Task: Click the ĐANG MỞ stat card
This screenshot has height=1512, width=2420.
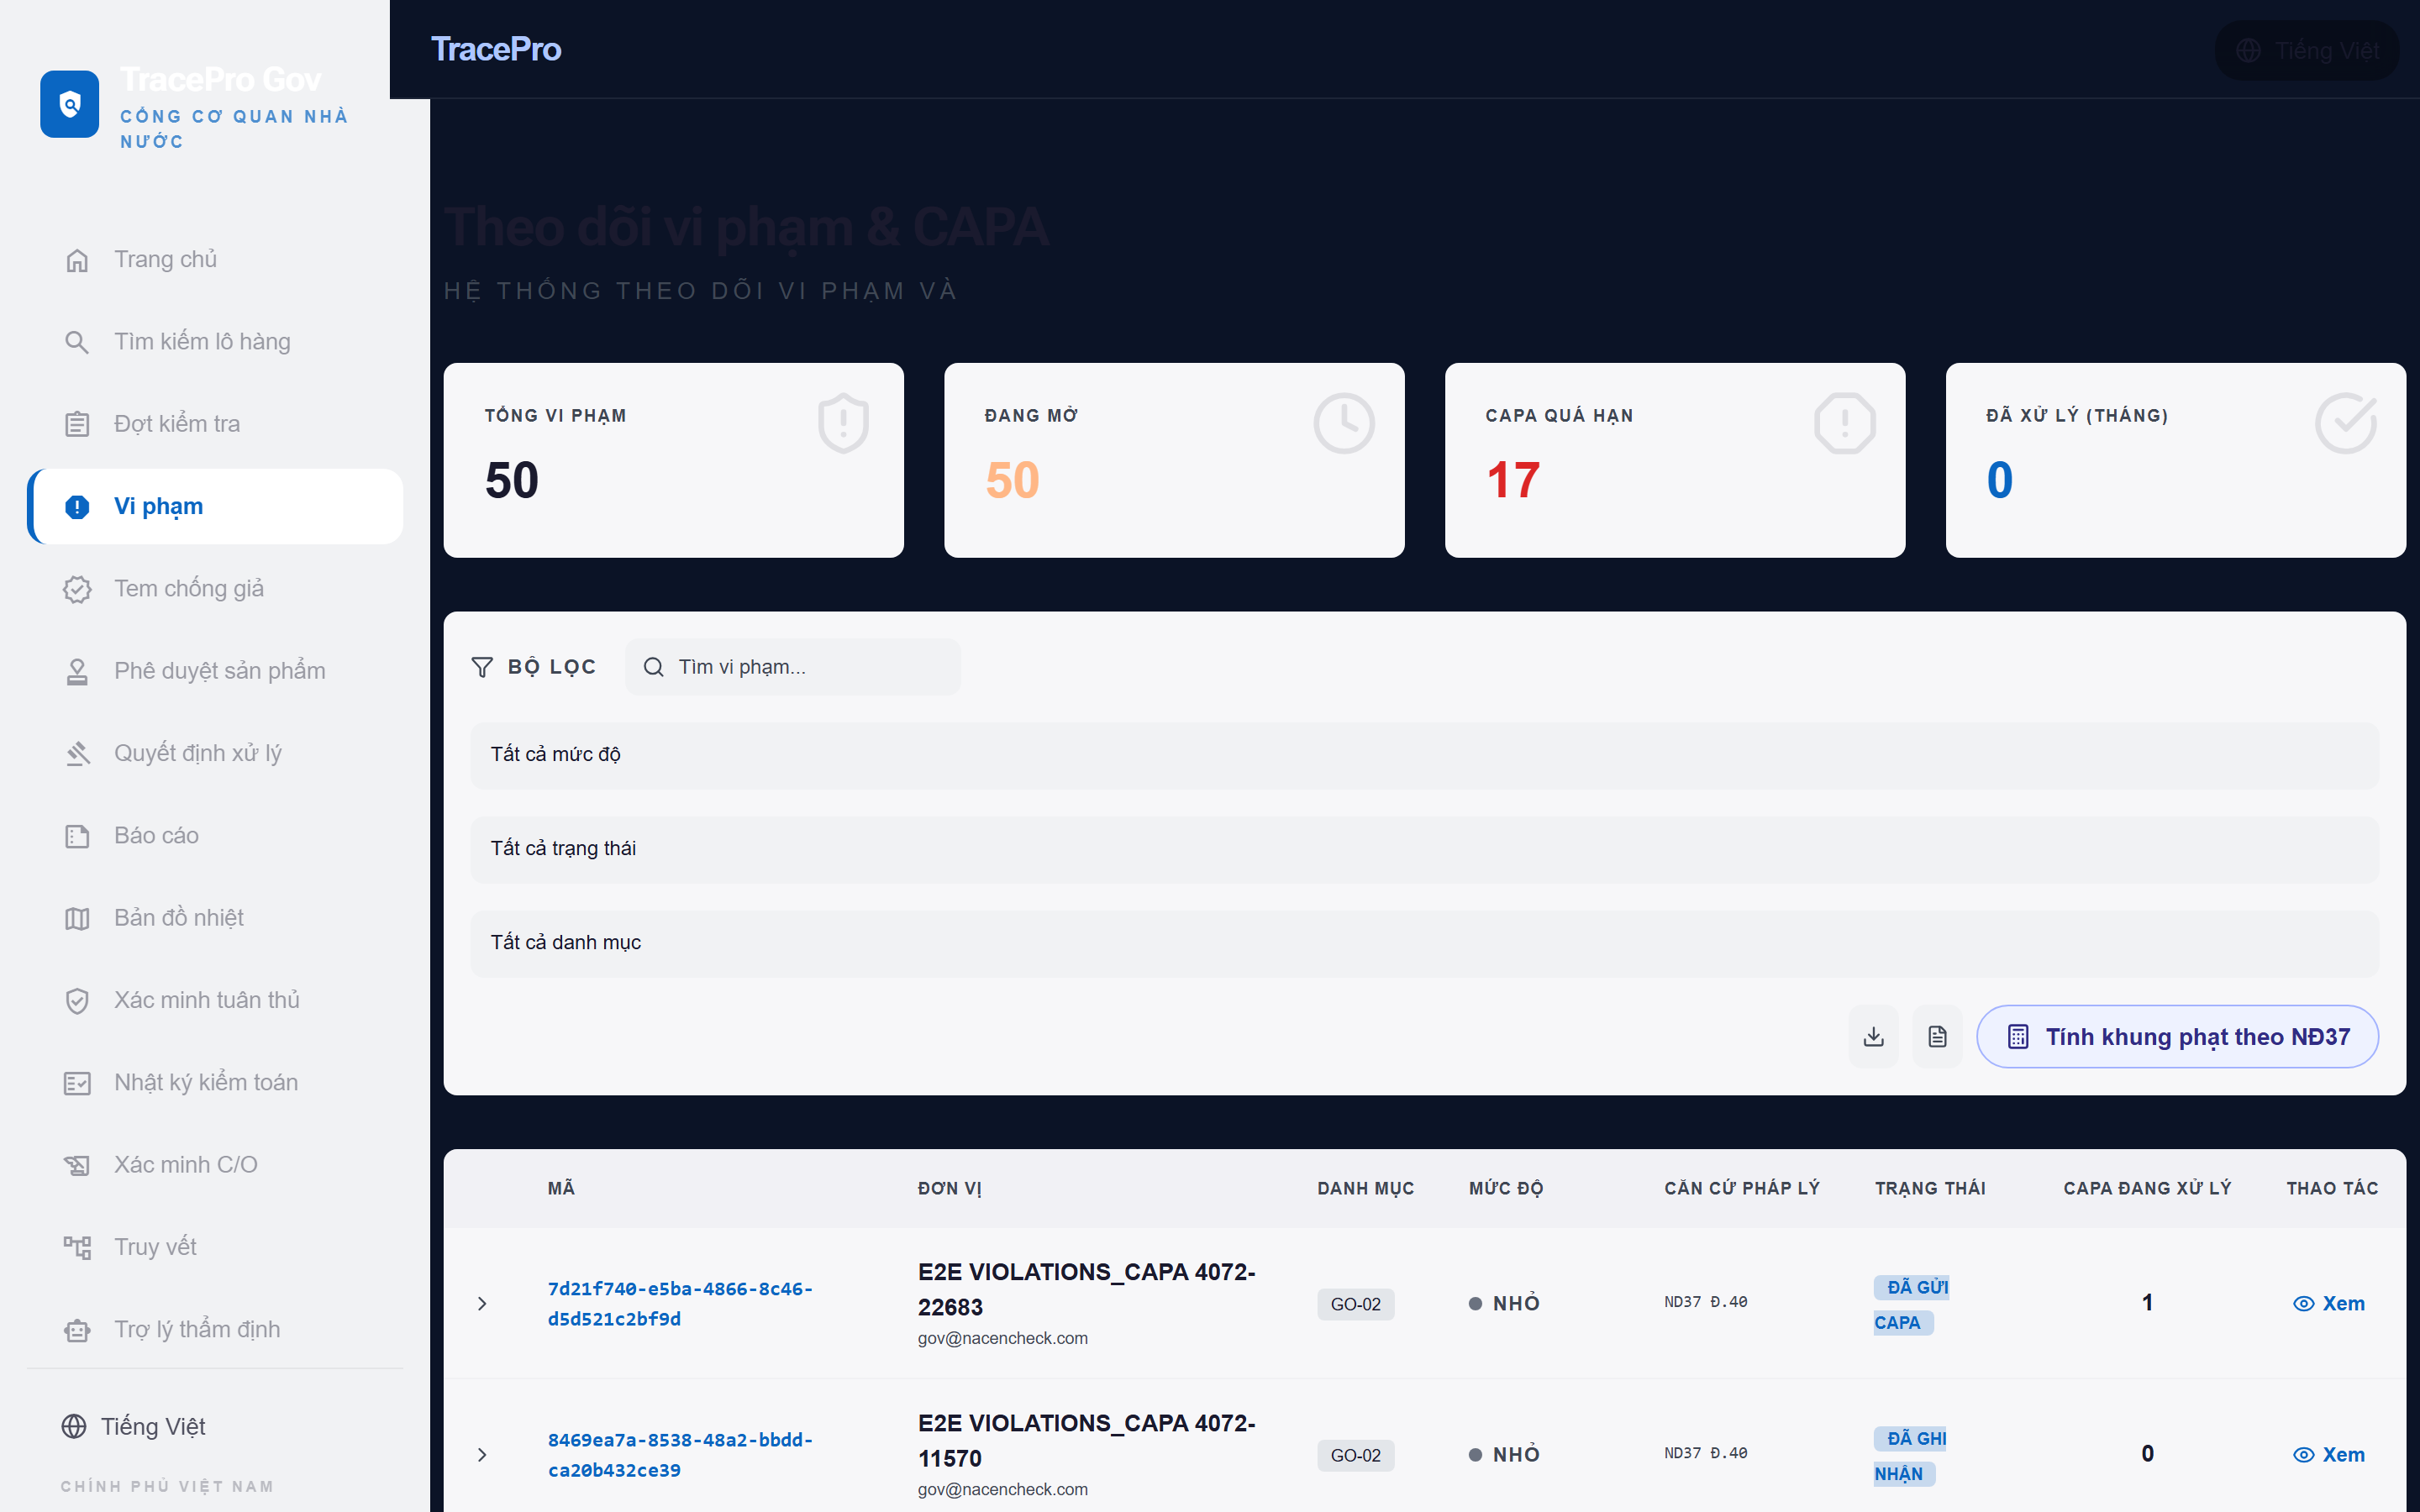Action: (x=1174, y=460)
